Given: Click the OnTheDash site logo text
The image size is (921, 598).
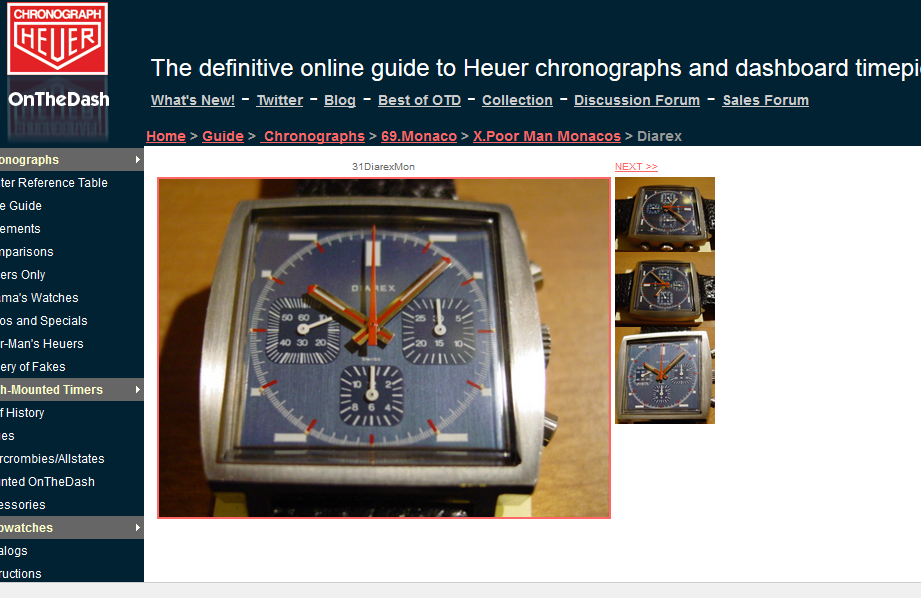Looking at the screenshot, I should coord(59,99).
